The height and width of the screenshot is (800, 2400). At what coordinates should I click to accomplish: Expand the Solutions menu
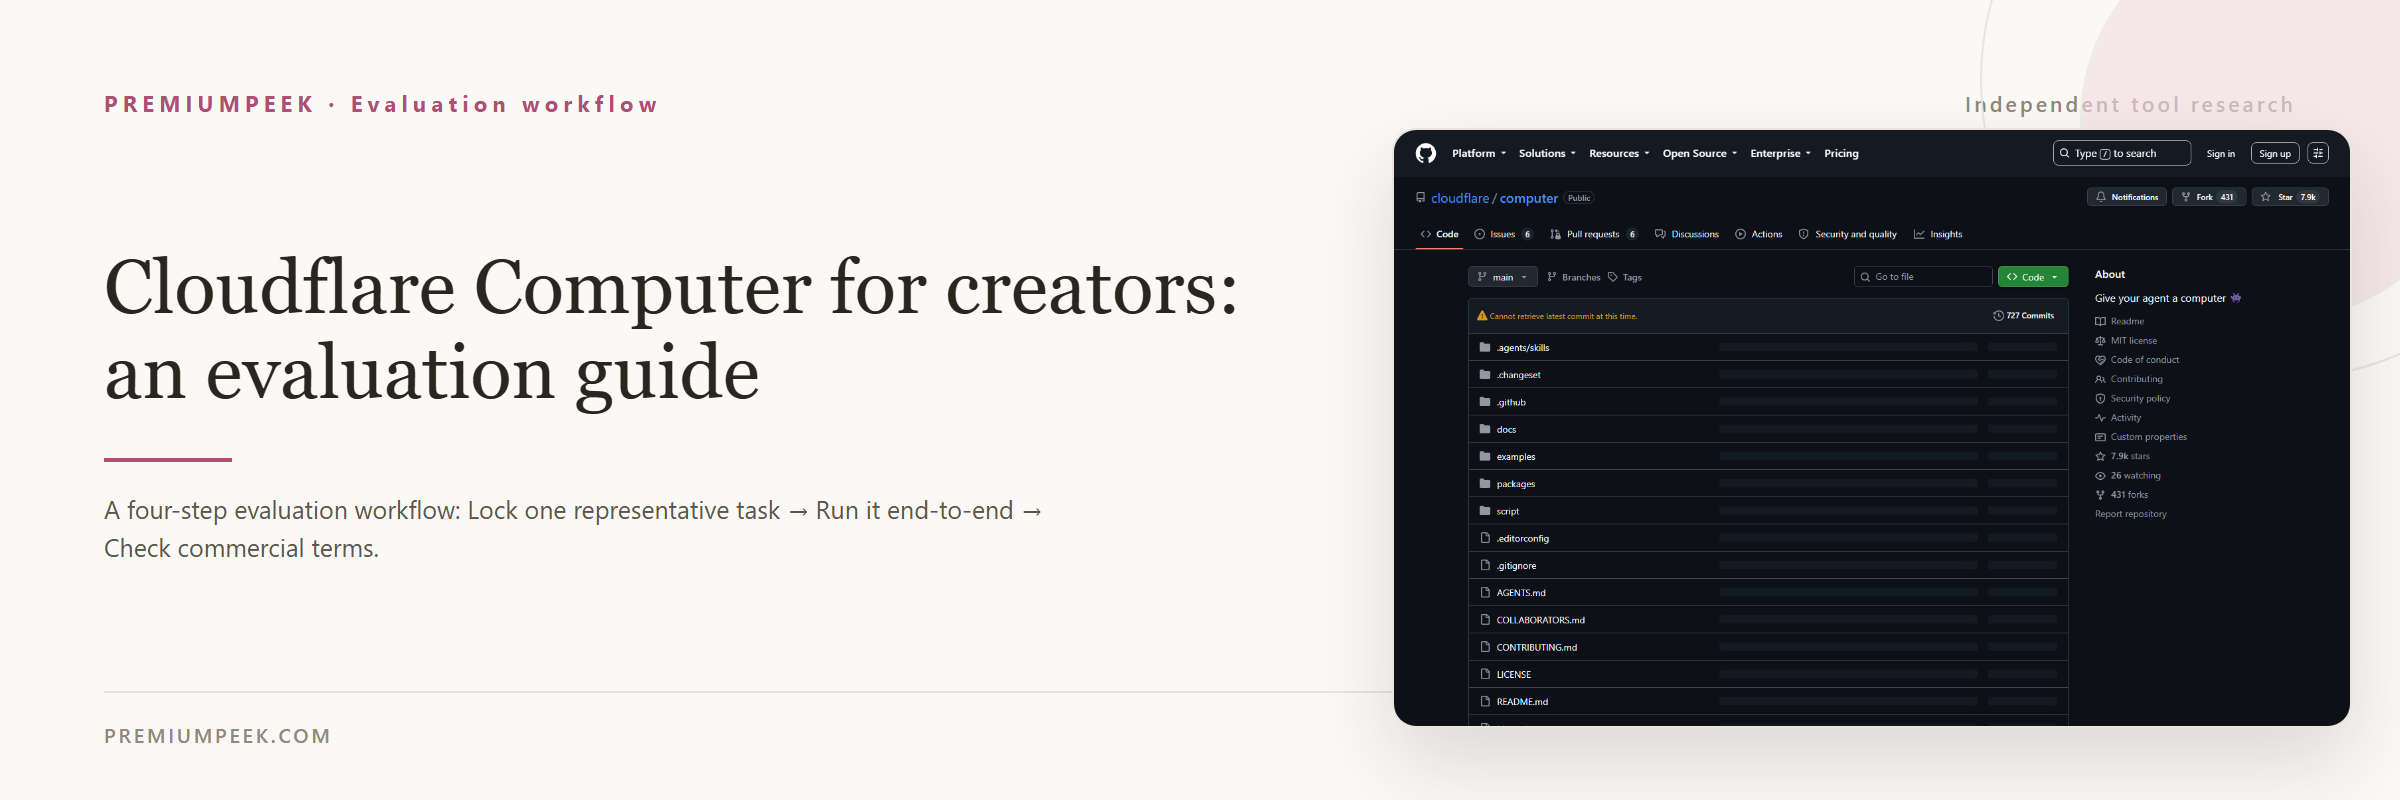(1547, 153)
